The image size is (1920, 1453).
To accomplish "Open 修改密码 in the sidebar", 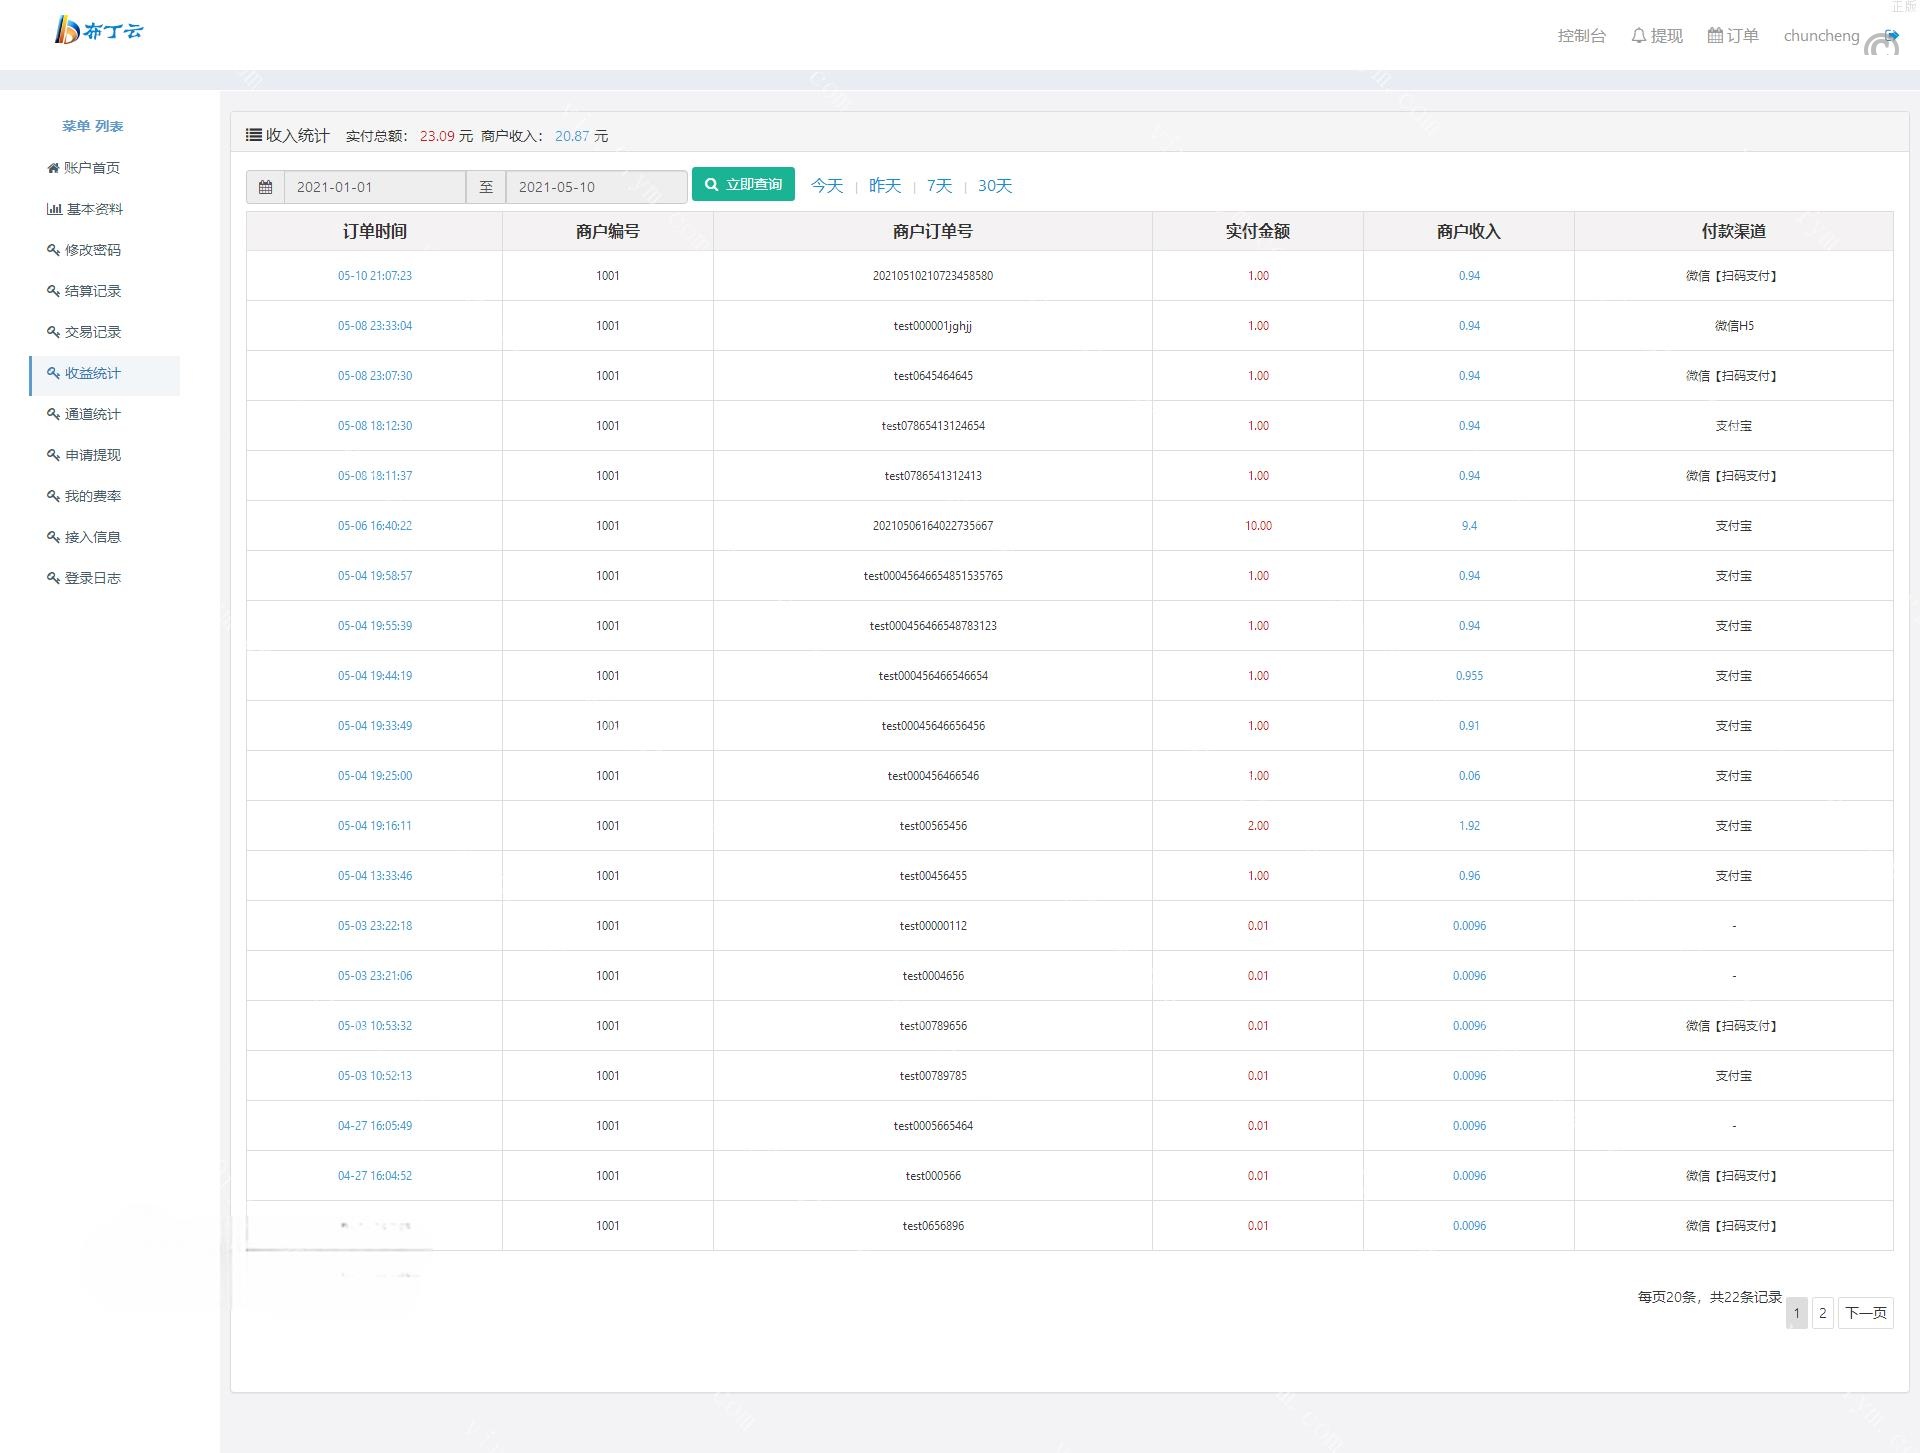I will pyautogui.click(x=84, y=250).
